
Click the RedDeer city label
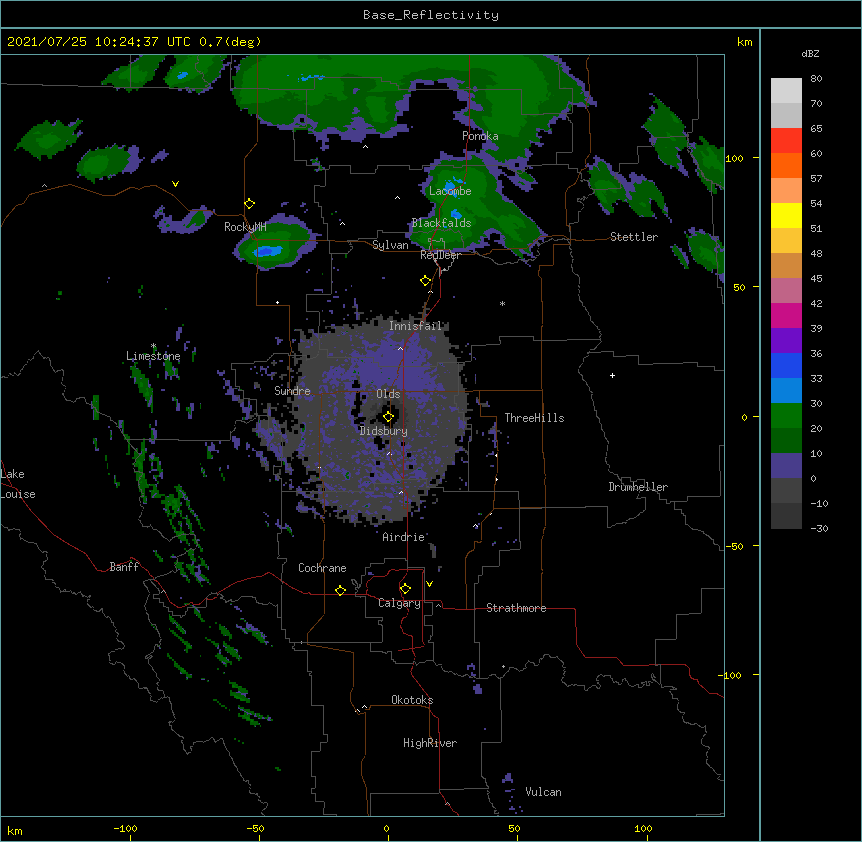pyautogui.click(x=440, y=255)
